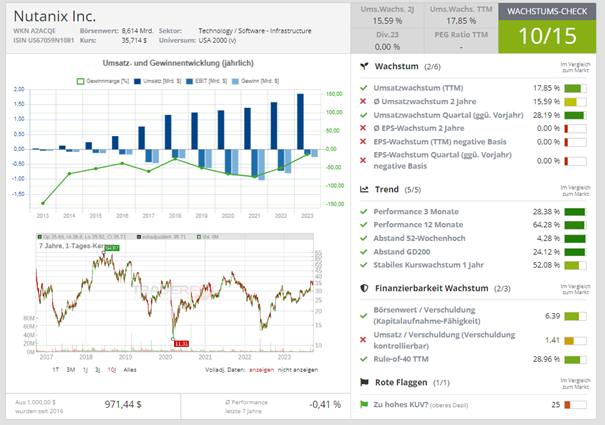The image size is (605, 425).
Task: Click the 971,44 $ value
Action: [123, 405]
